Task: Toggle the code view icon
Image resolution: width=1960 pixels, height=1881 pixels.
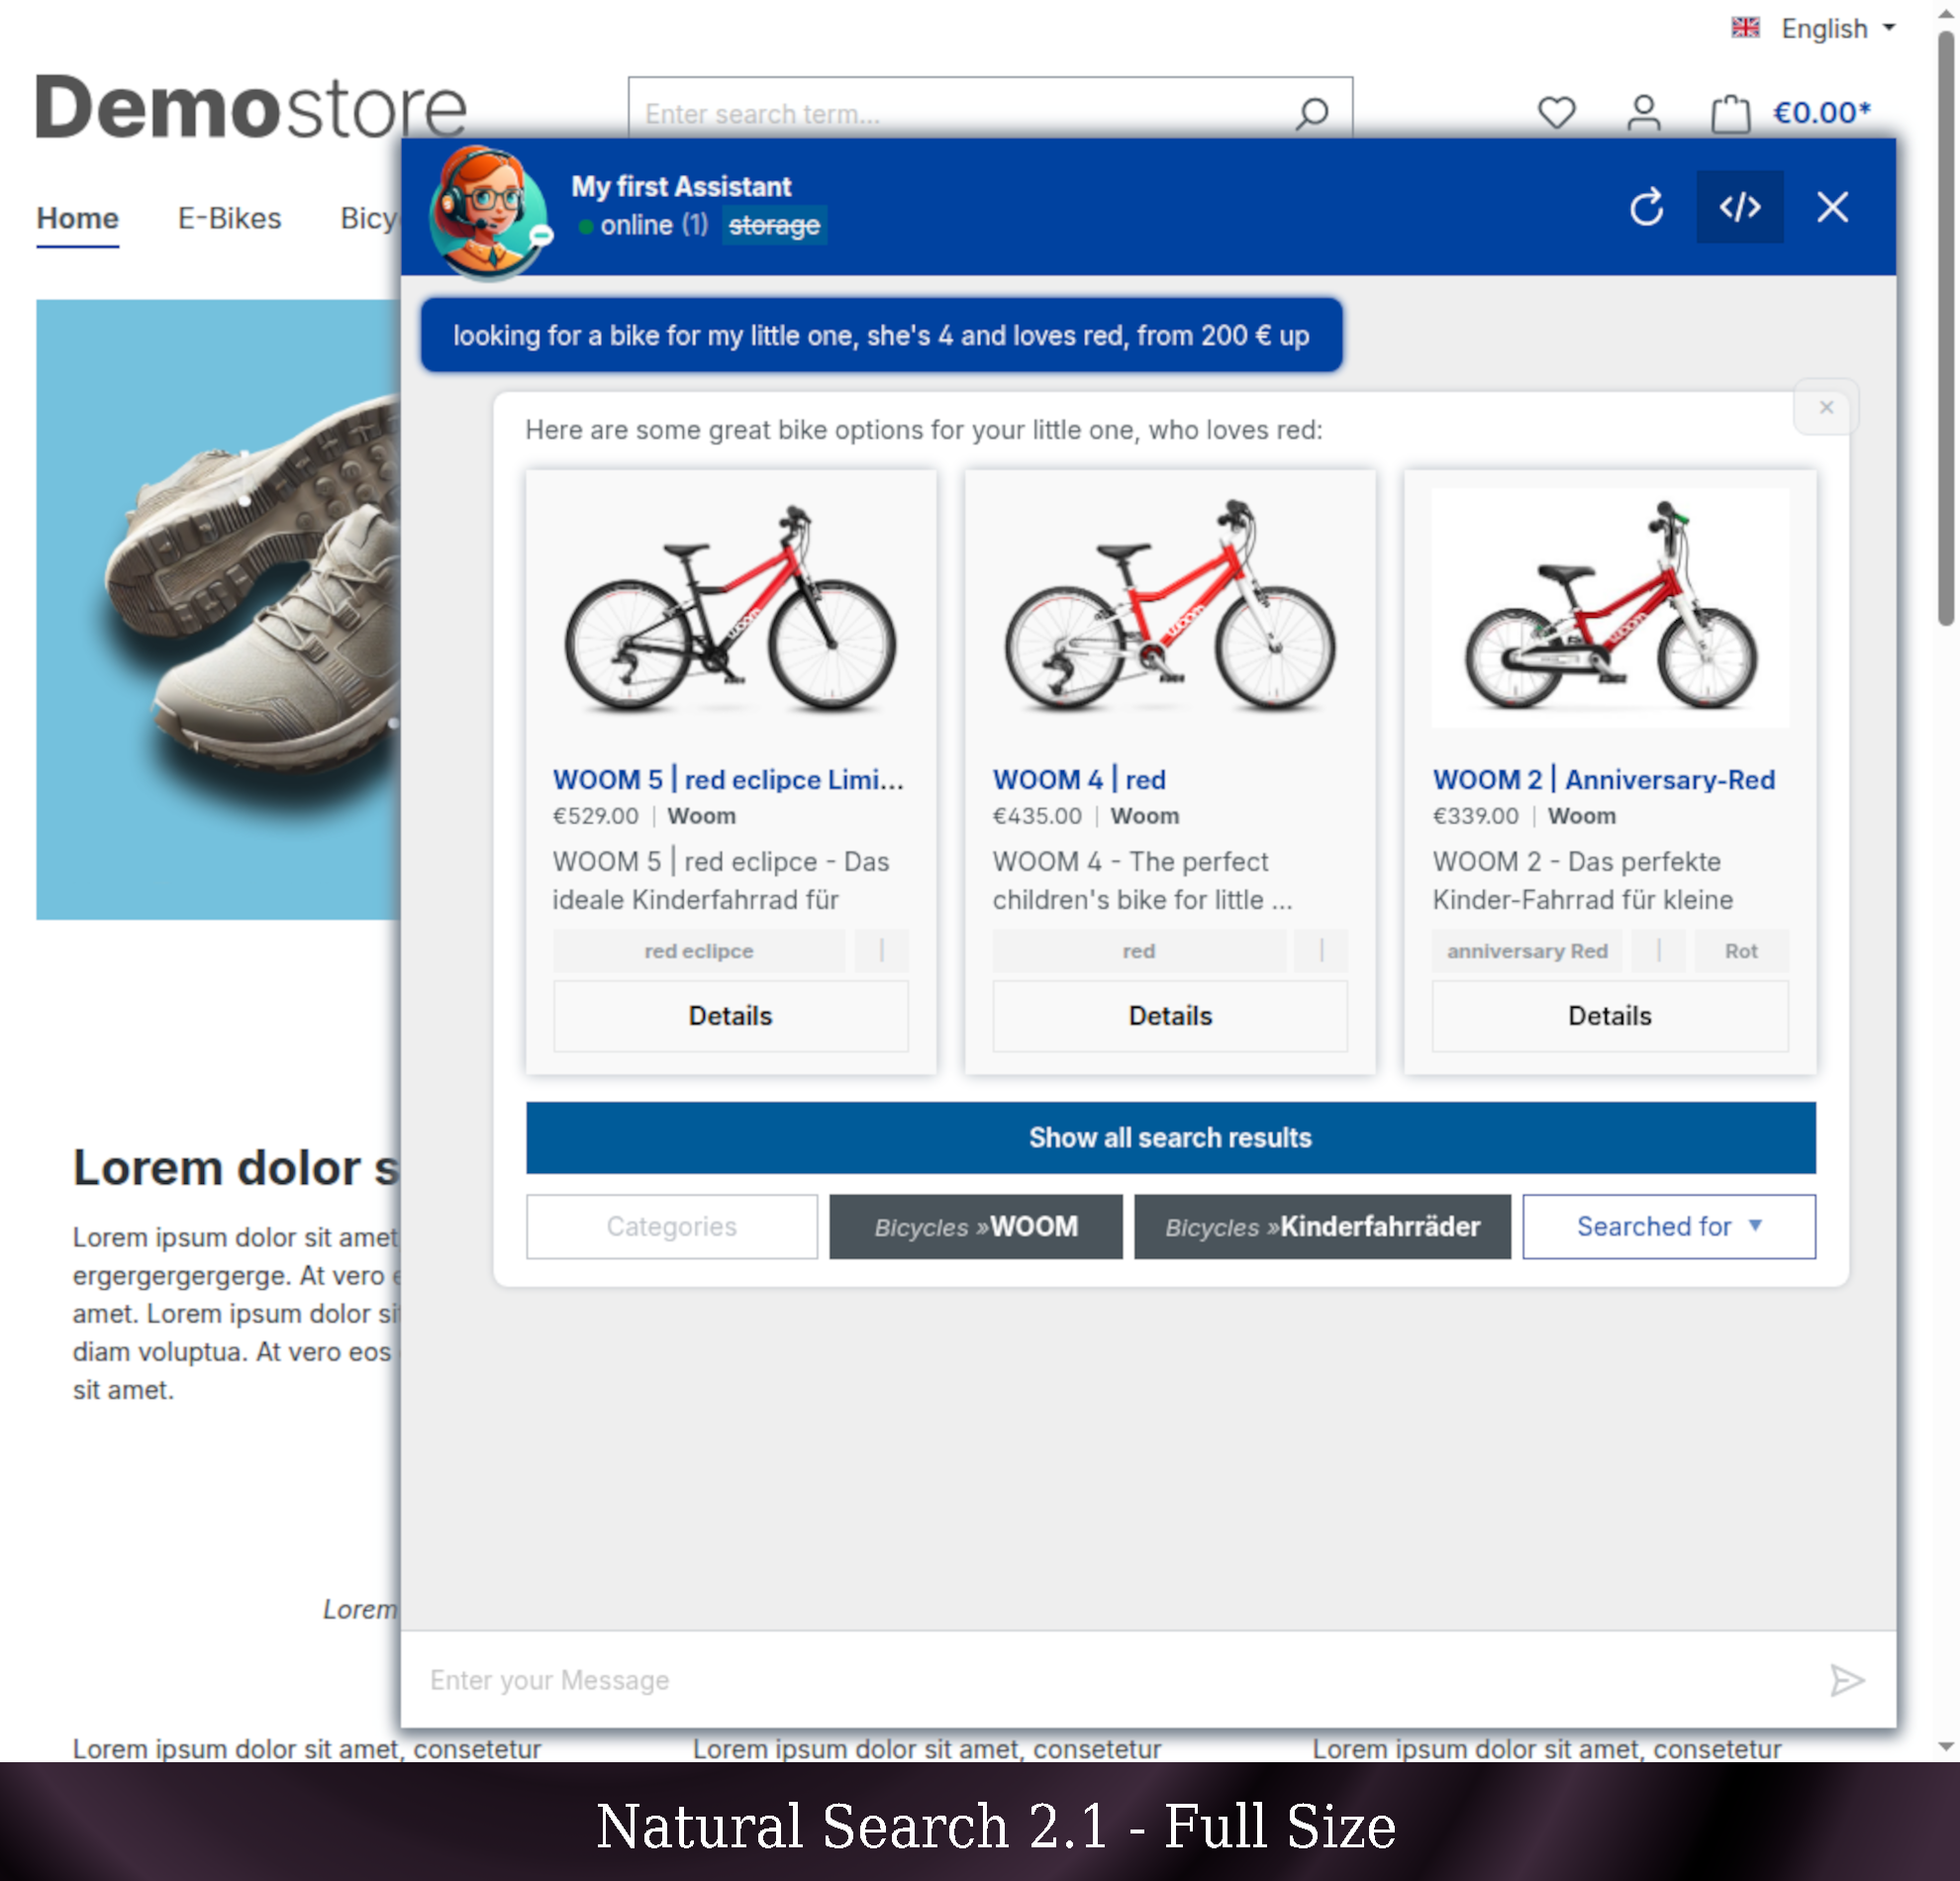Action: (x=1739, y=207)
